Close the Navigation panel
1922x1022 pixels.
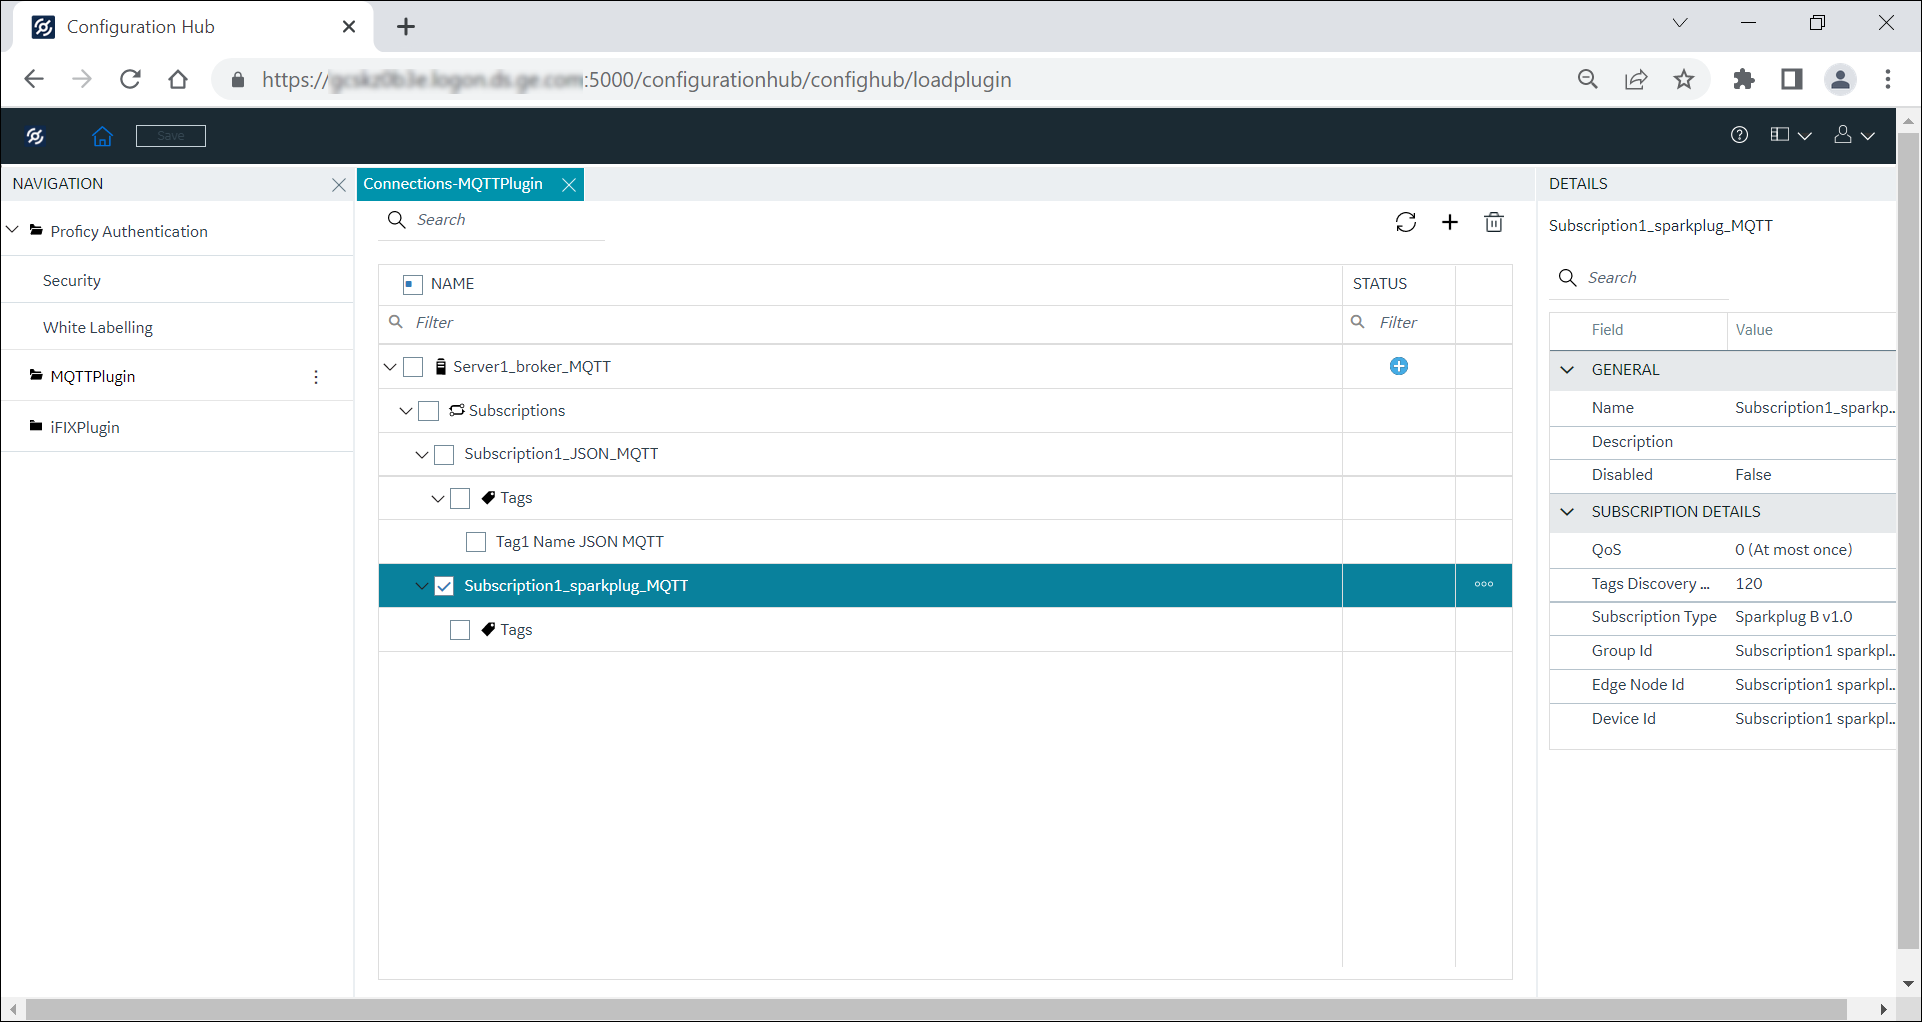pos(338,185)
